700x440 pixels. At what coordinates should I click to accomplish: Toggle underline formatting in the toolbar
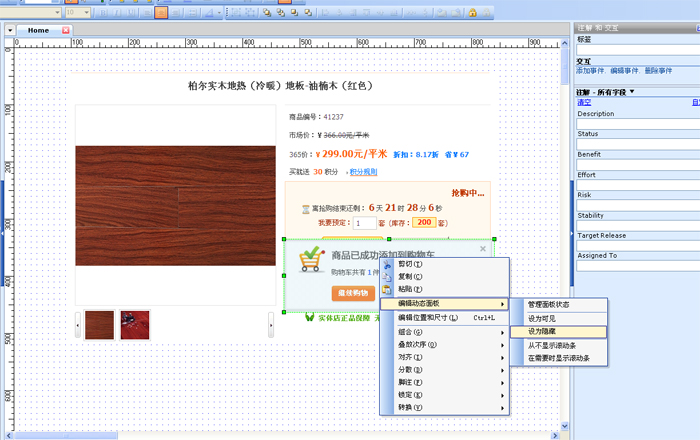tap(131, 12)
